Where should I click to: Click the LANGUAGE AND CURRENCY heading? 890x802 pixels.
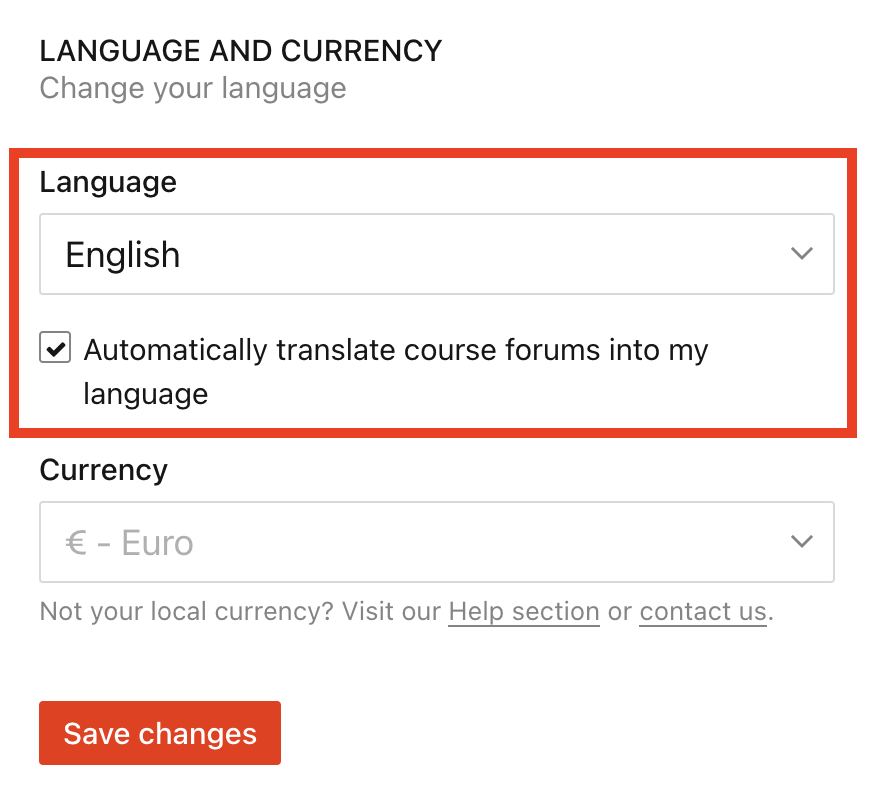pos(241,51)
